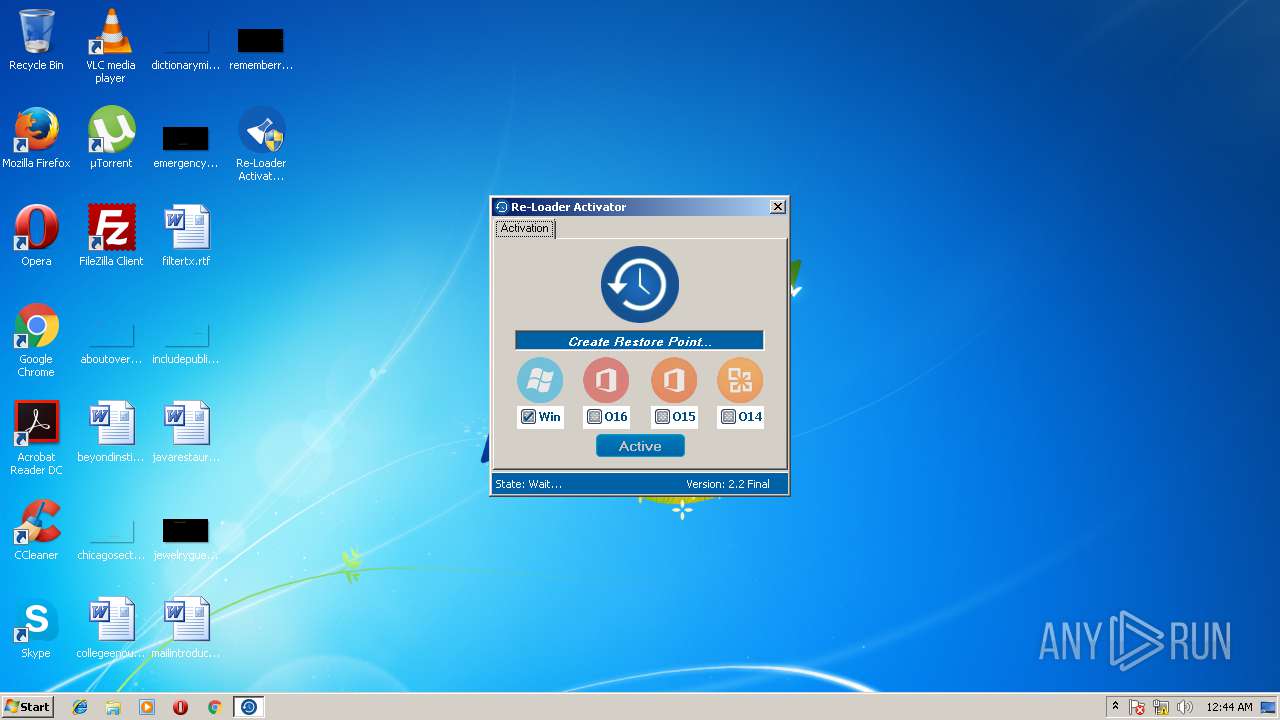The width and height of the screenshot is (1280, 720).
Task: Show hidden tray icons arrow
Action: click(x=1116, y=707)
